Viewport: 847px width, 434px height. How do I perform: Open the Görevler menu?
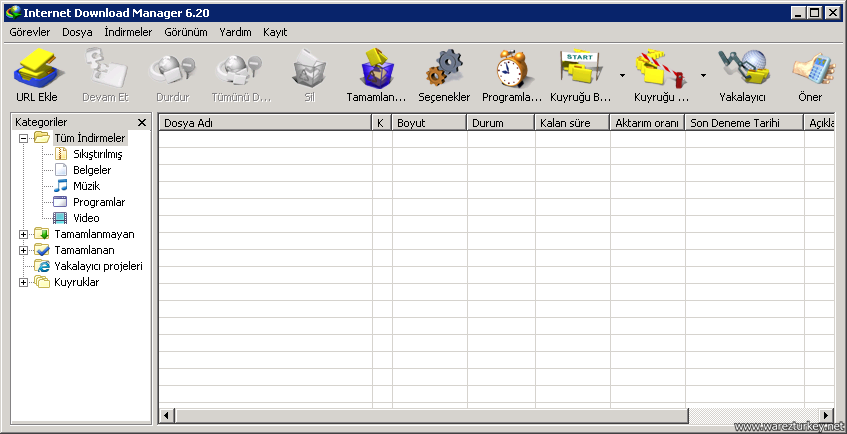pos(30,32)
